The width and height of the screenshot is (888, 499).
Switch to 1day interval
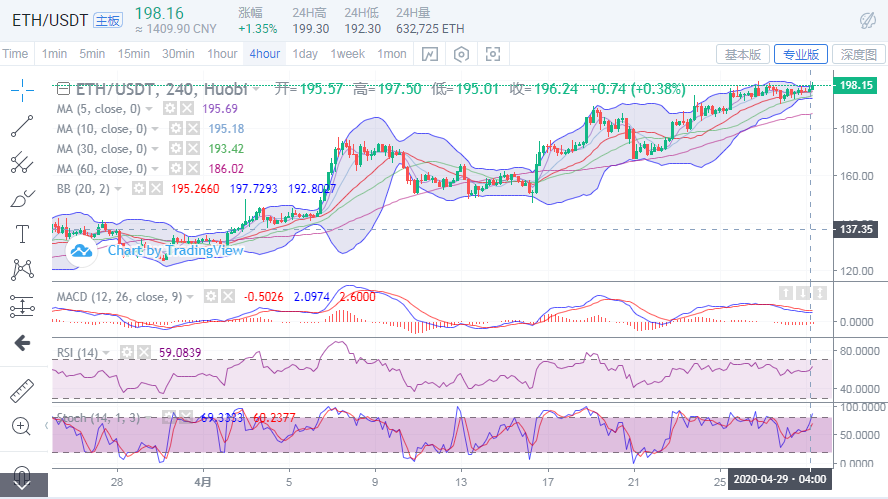click(x=305, y=54)
